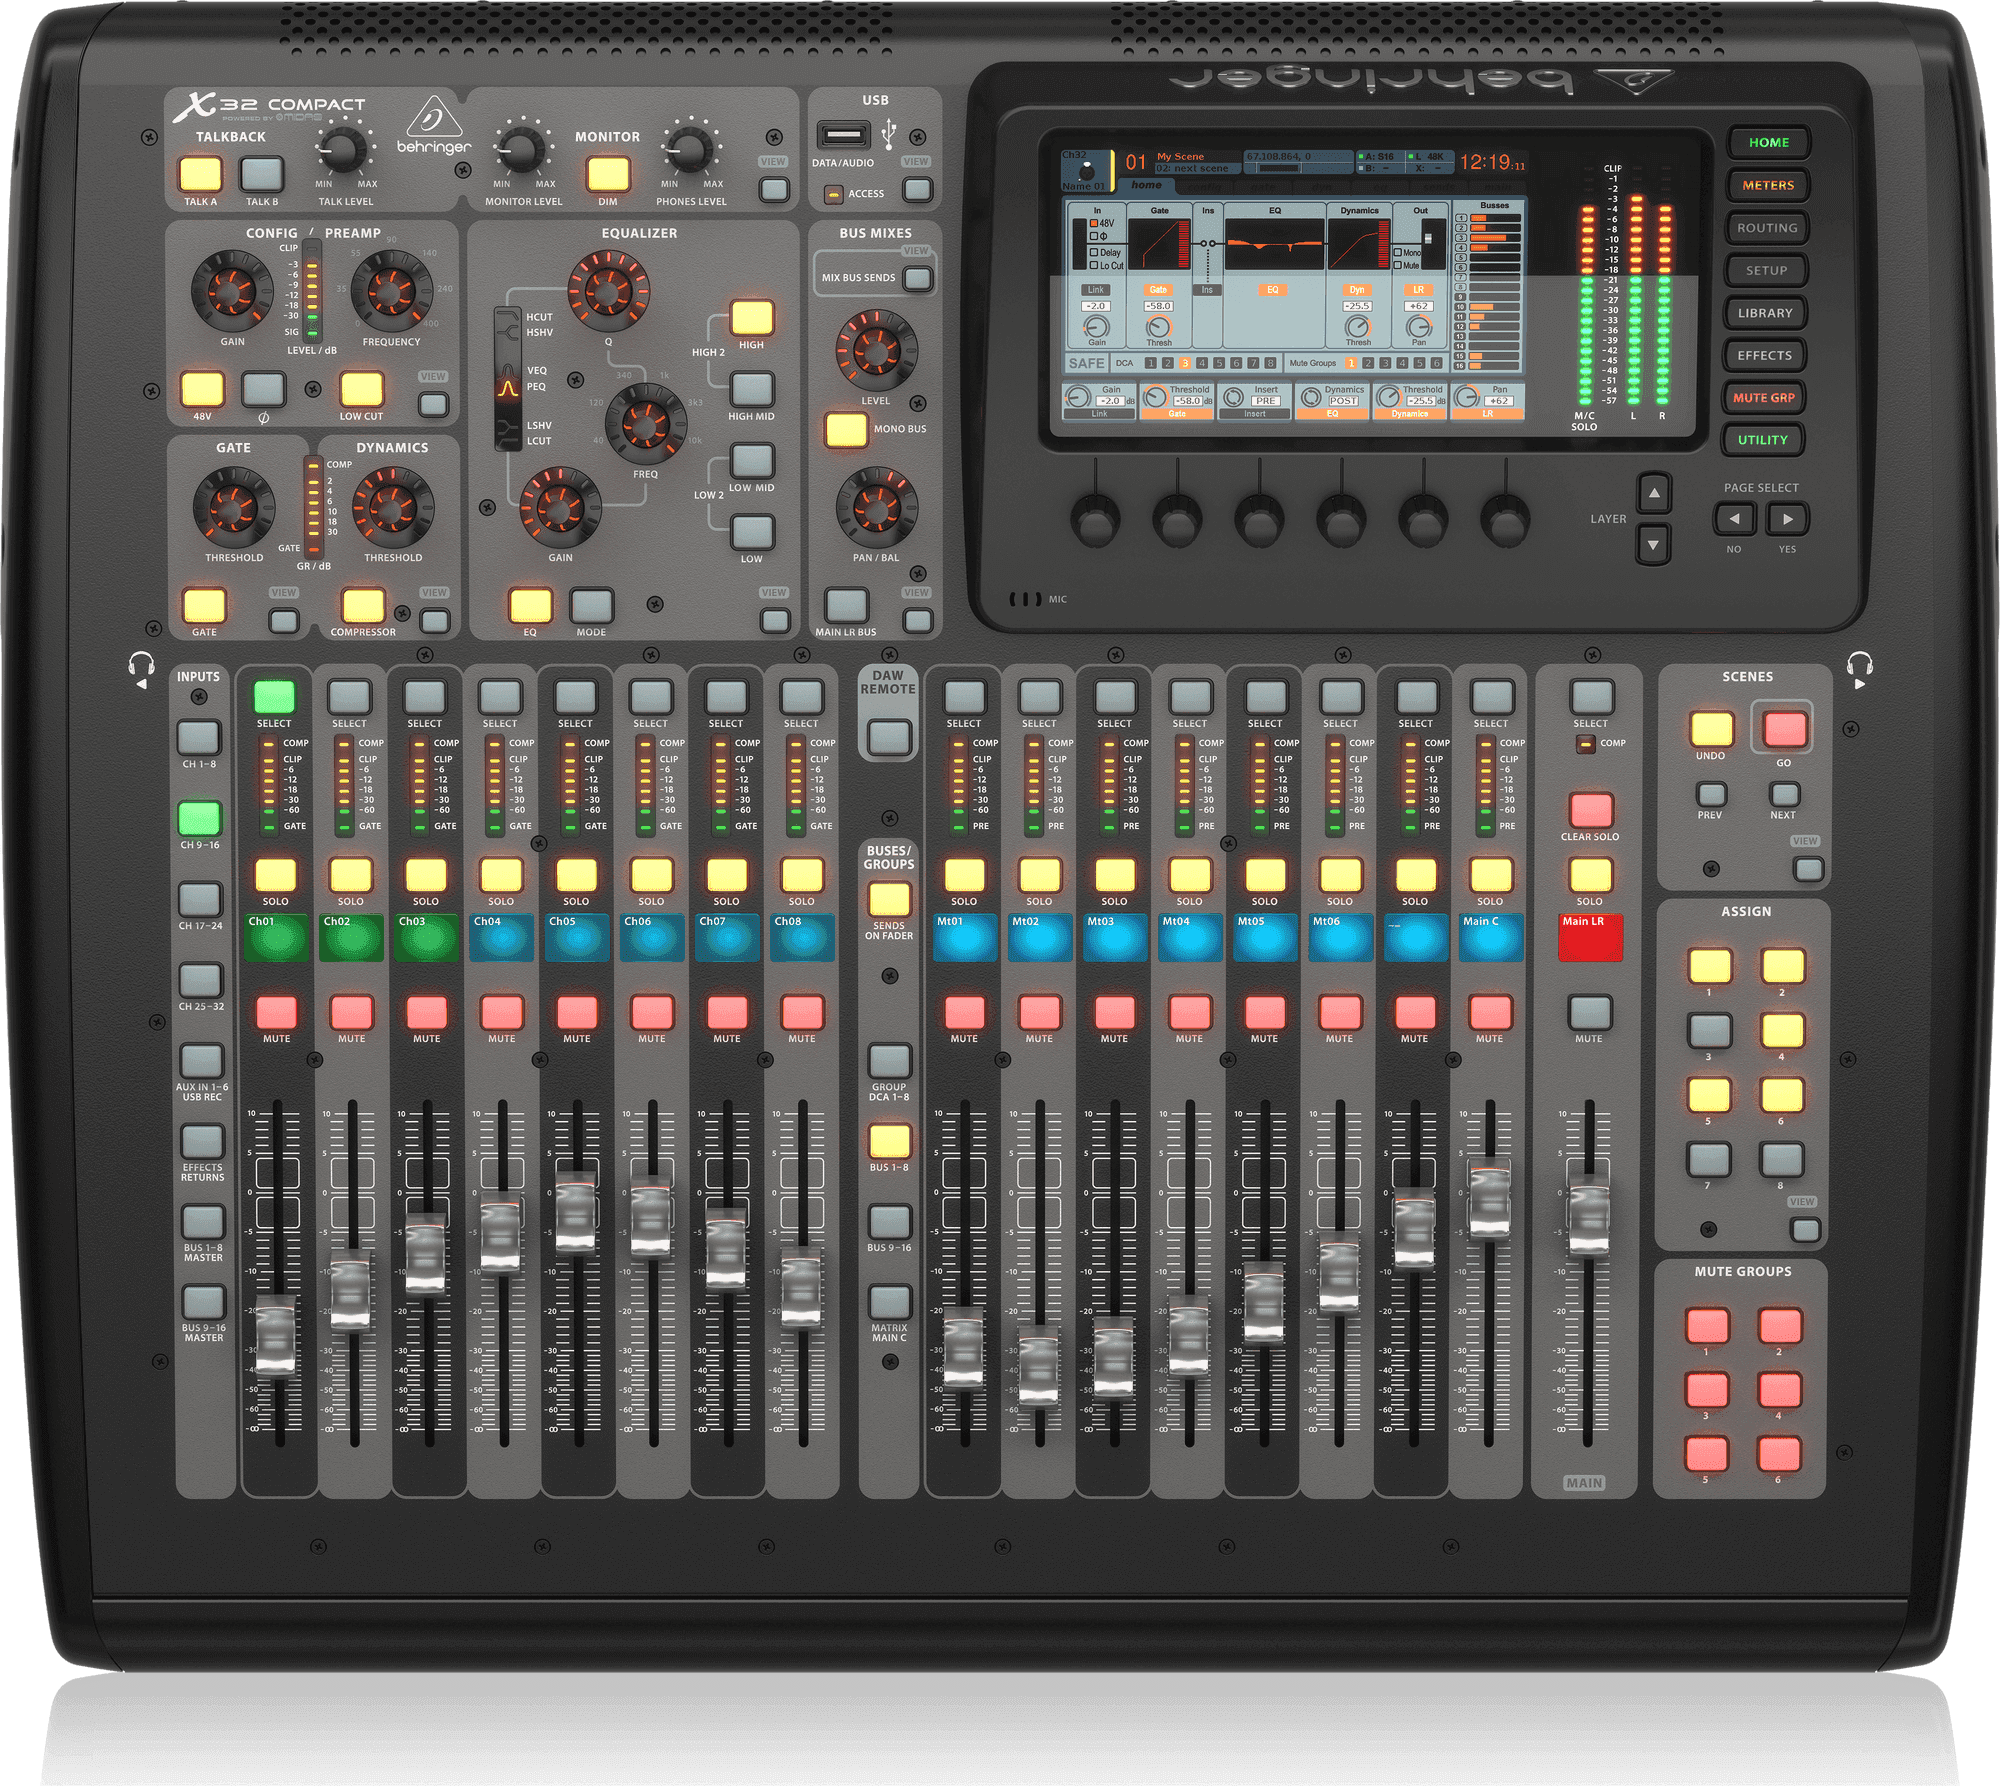
Task: Click the BUS 1-8 MASTER layer button
Action: [203, 1222]
